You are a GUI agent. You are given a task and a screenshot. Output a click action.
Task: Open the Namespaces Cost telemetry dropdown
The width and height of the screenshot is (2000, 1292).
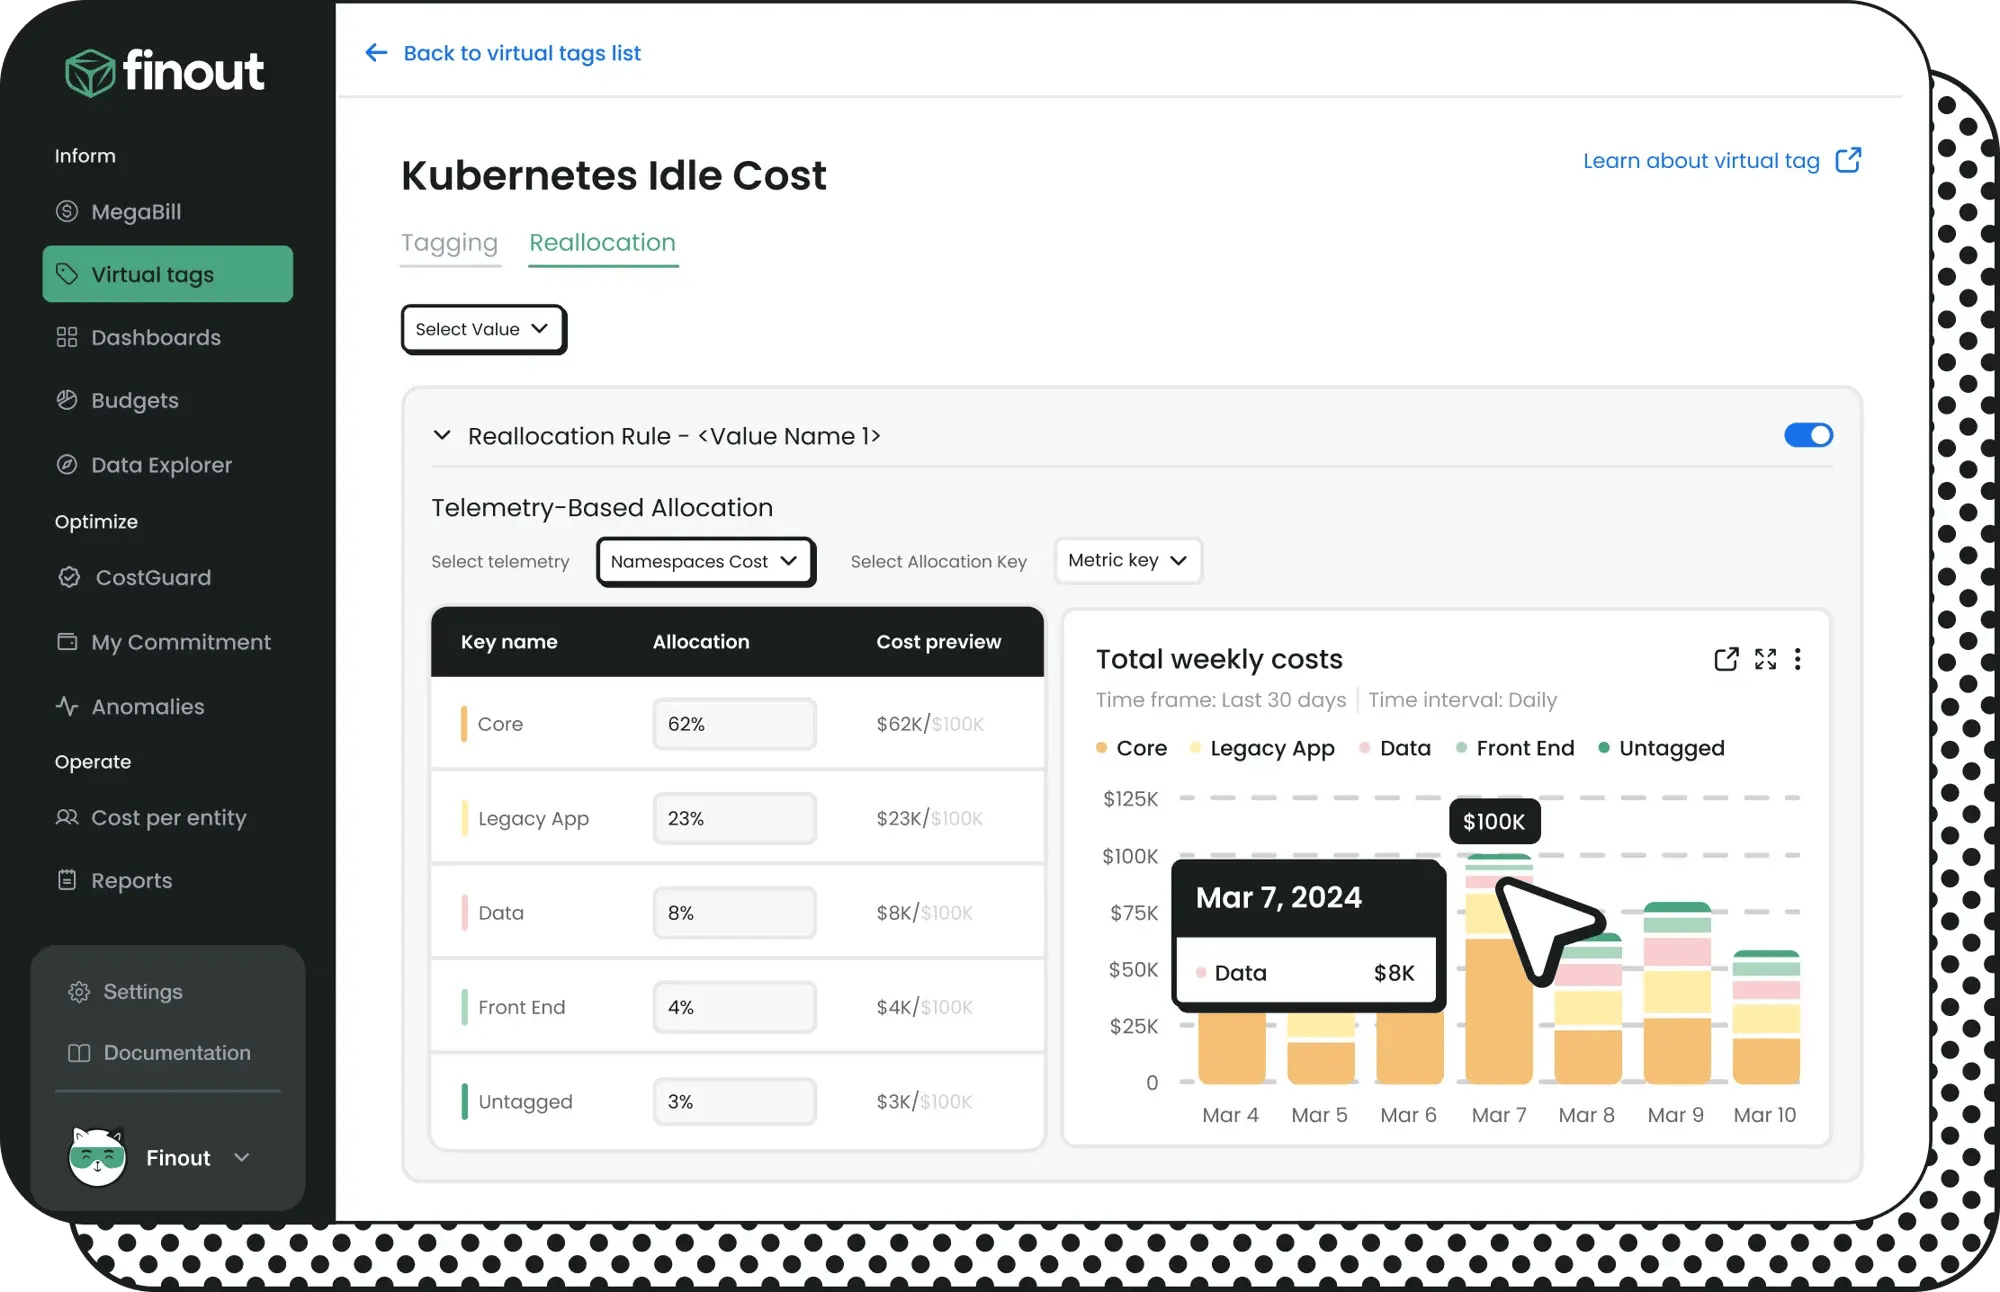705,561
